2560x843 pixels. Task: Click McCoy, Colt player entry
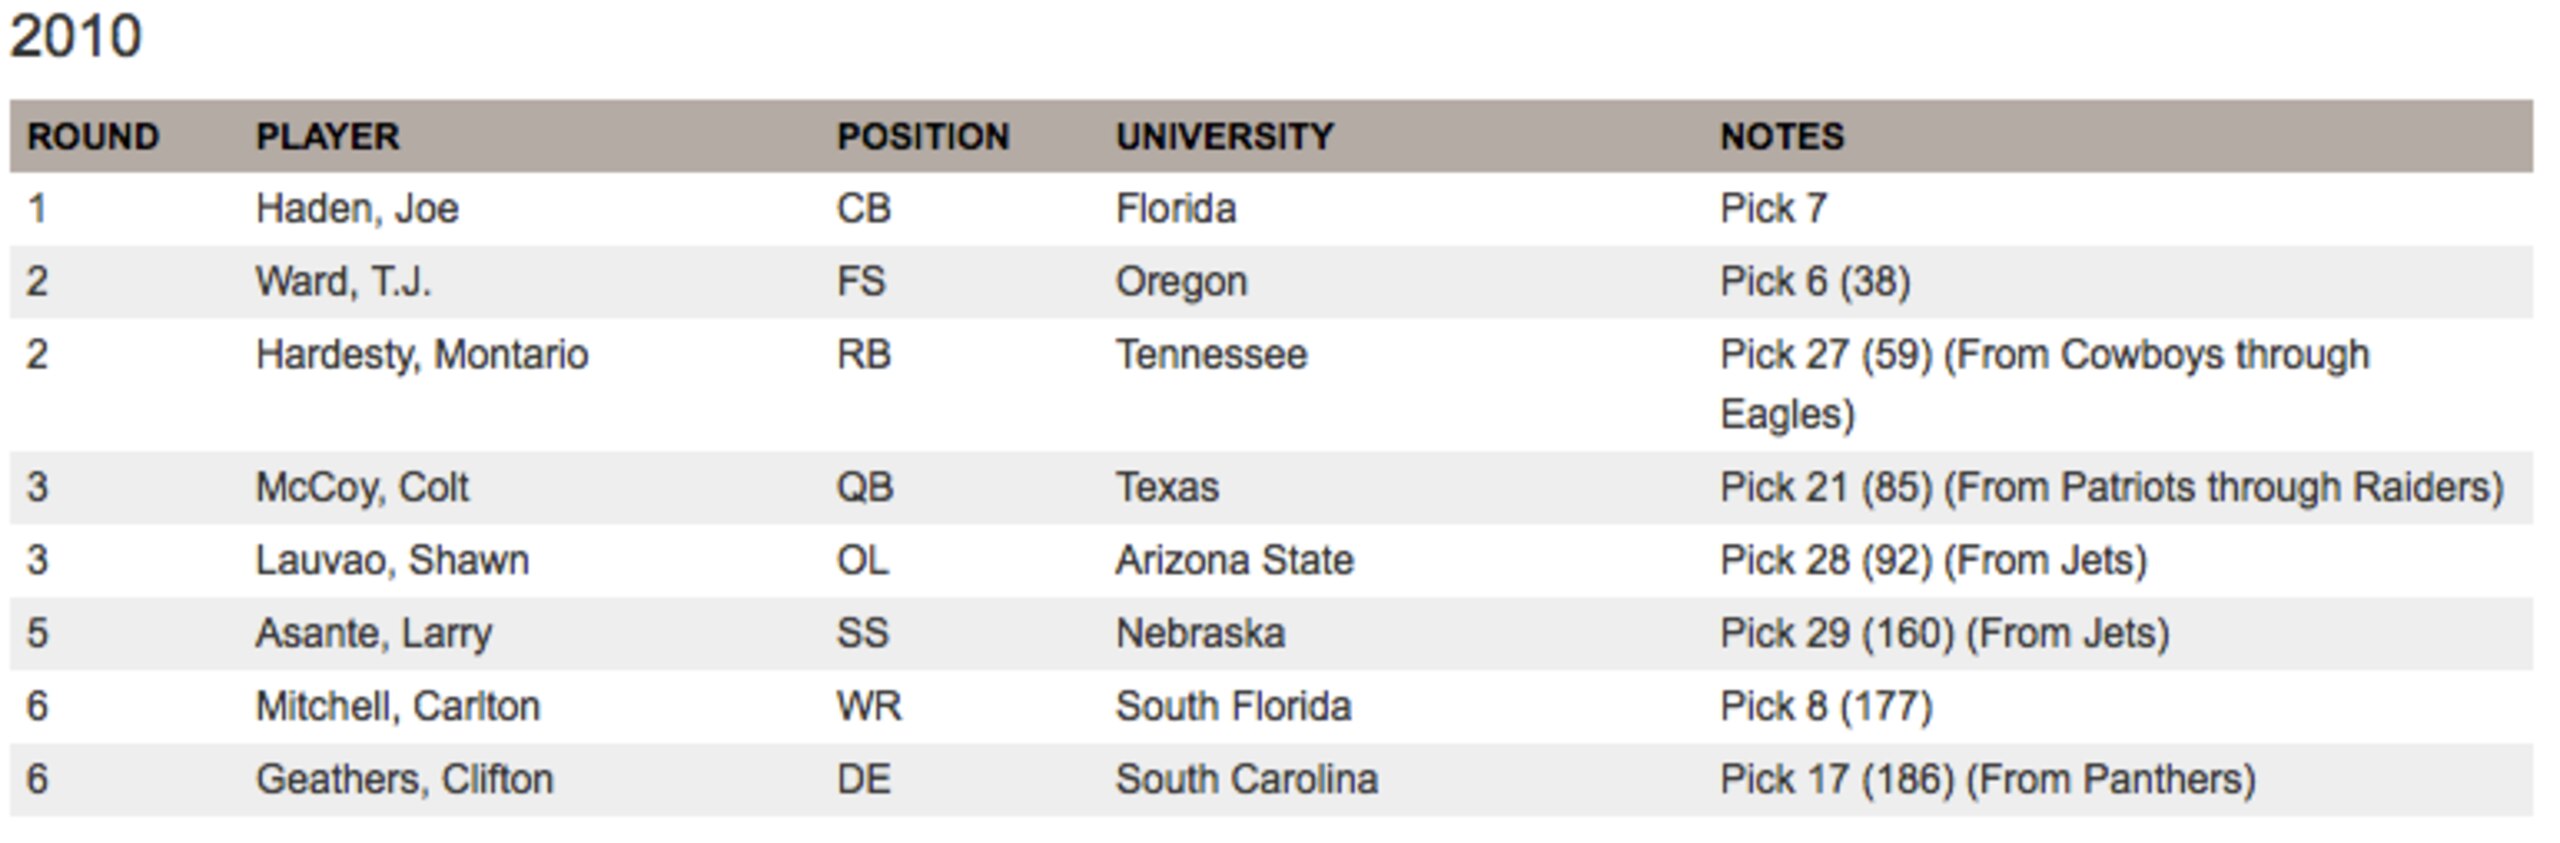pos(362,489)
